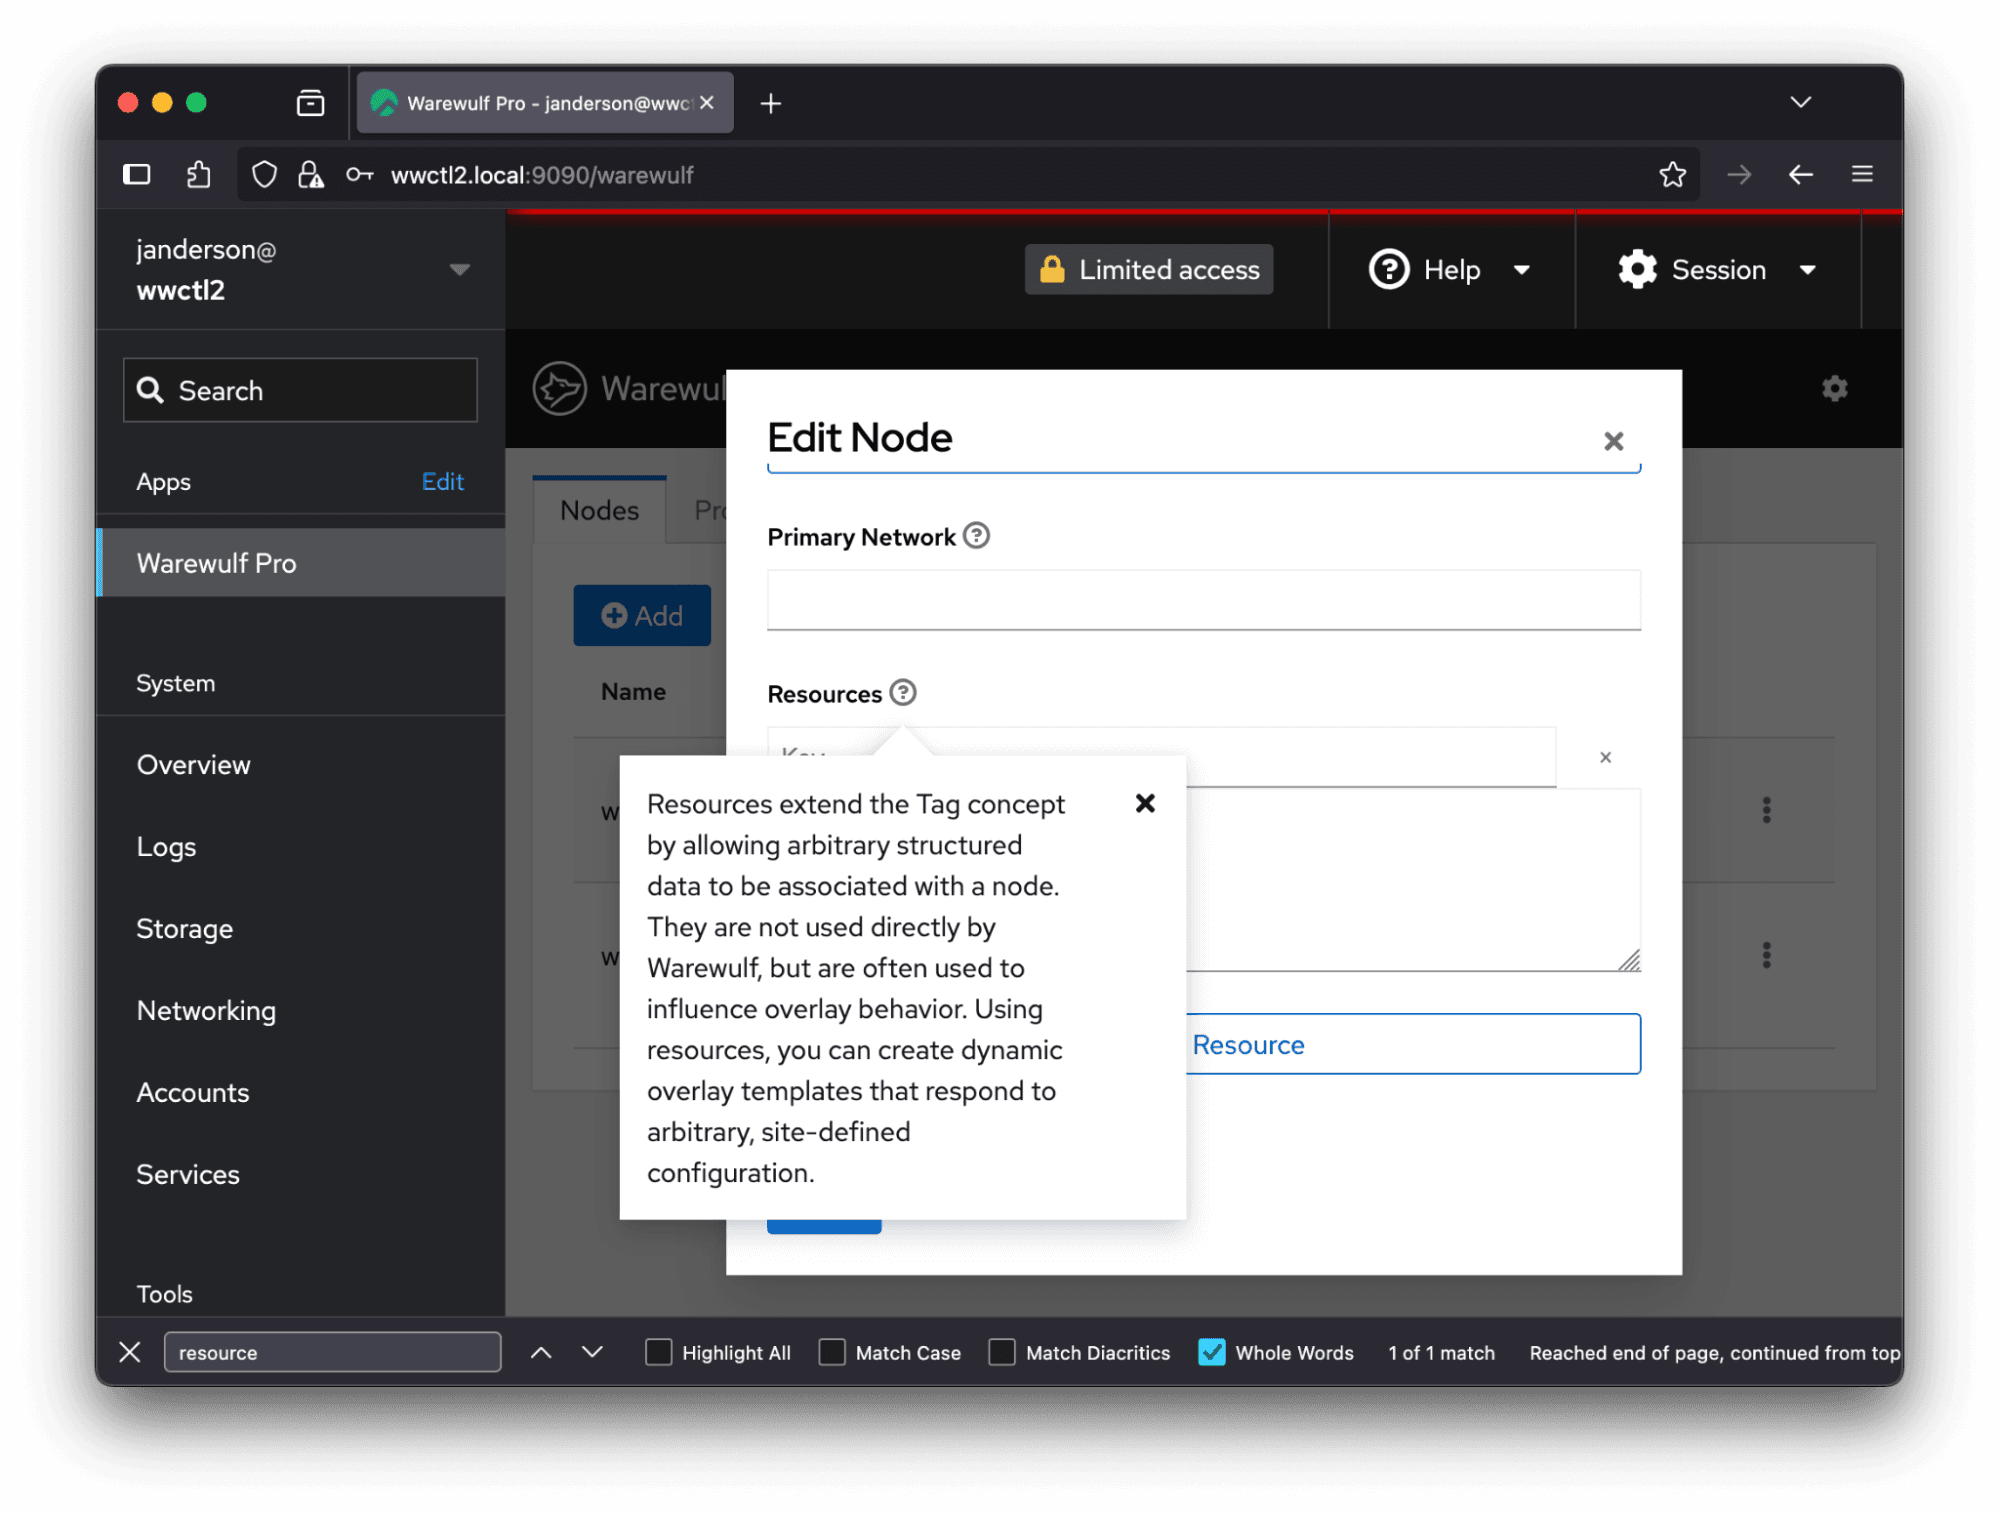
Task: Click the Primary Network help icon
Action: pyautogui.click(x=976, y=536)
